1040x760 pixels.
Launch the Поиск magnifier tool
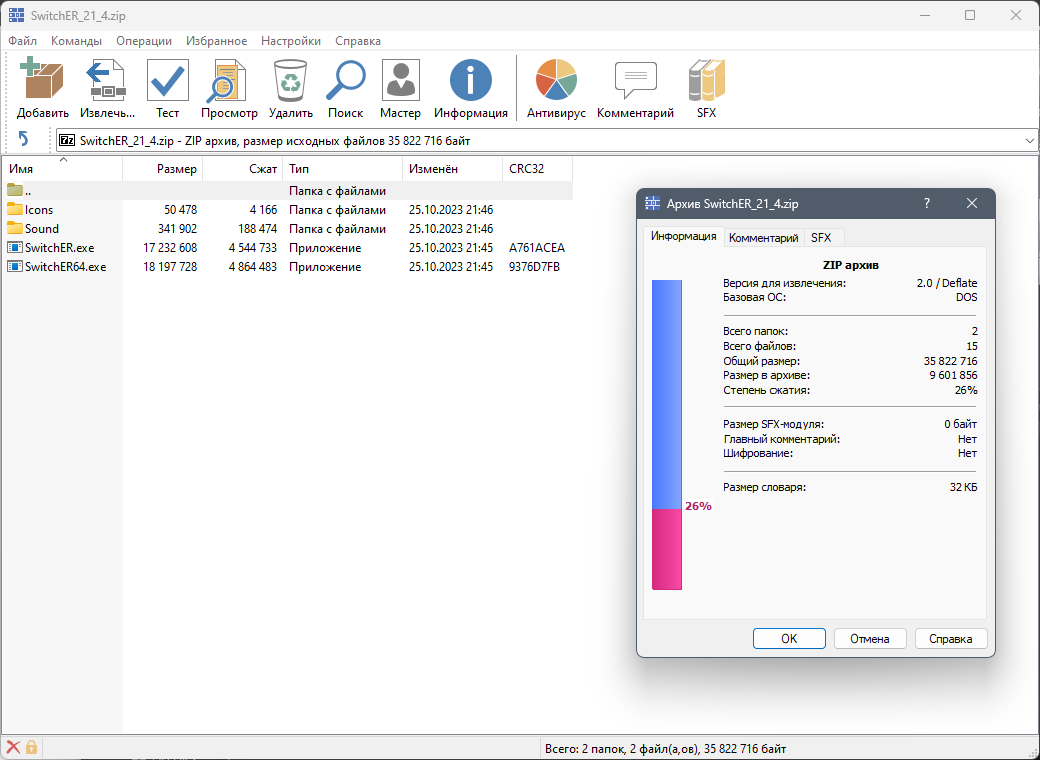[346, 81]
